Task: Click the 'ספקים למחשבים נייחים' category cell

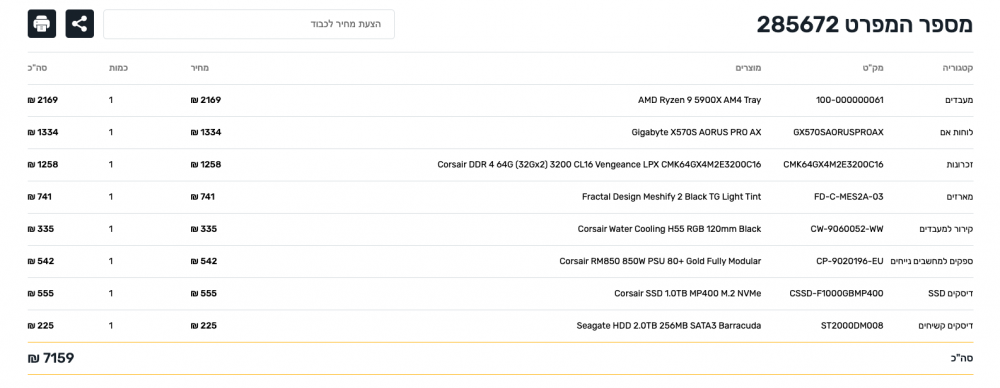Action: (x=931, y=261)
